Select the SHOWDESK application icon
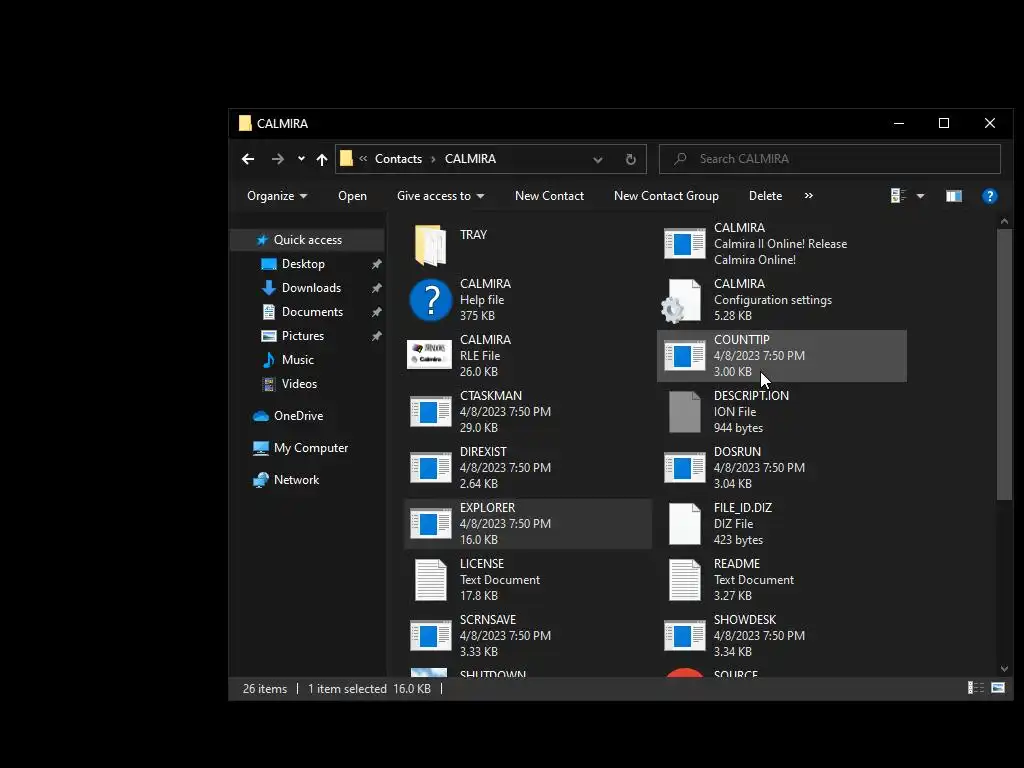The width and height of the screenshot is (1024, 768). click(x=684, y=635)
